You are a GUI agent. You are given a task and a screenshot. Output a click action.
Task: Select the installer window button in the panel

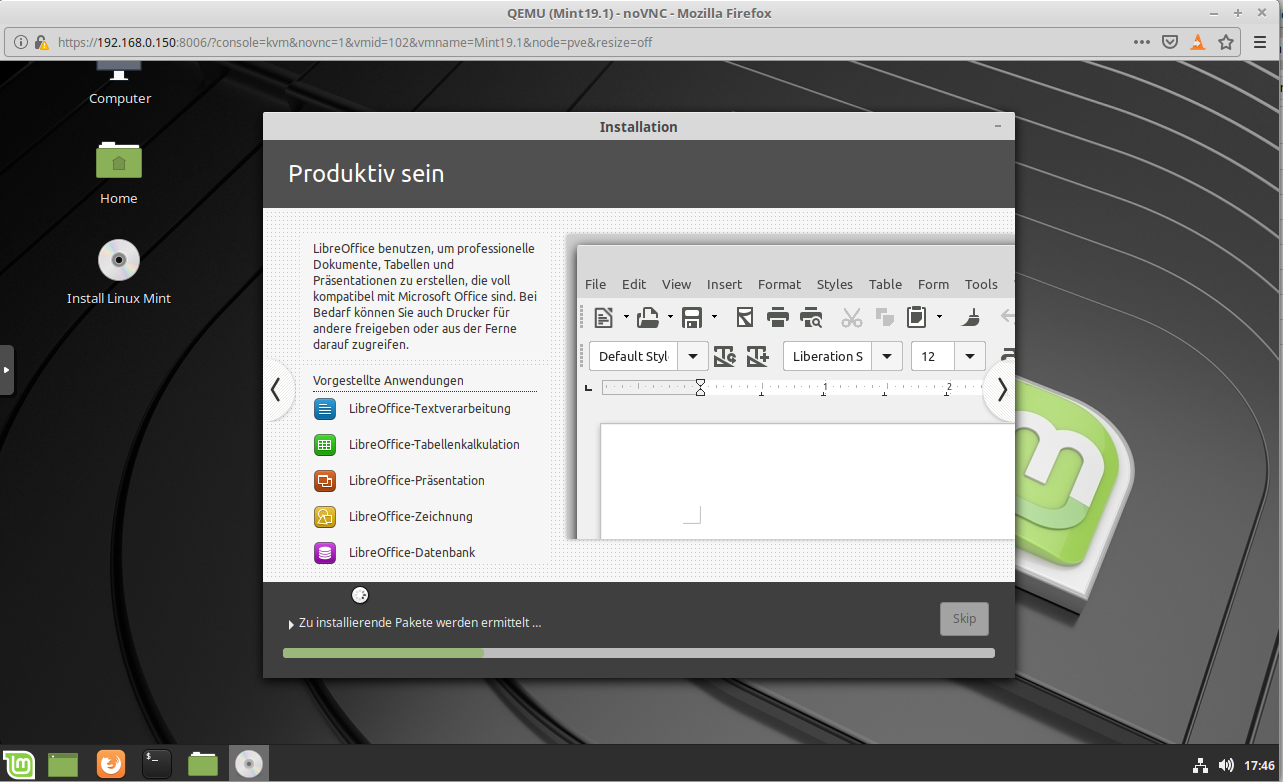tap(249, 764)
